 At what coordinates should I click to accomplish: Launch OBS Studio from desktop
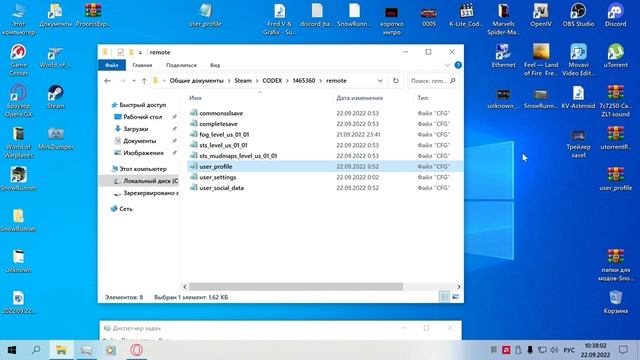(x=578, y=15)
